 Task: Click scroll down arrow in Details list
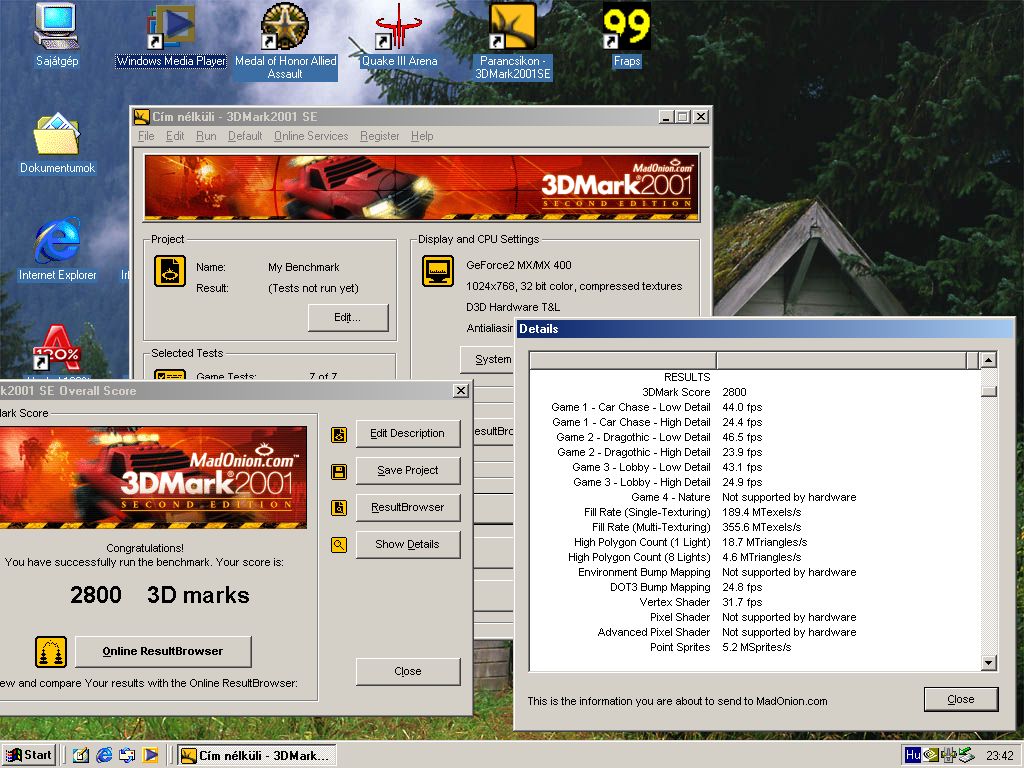click(989, 663)
